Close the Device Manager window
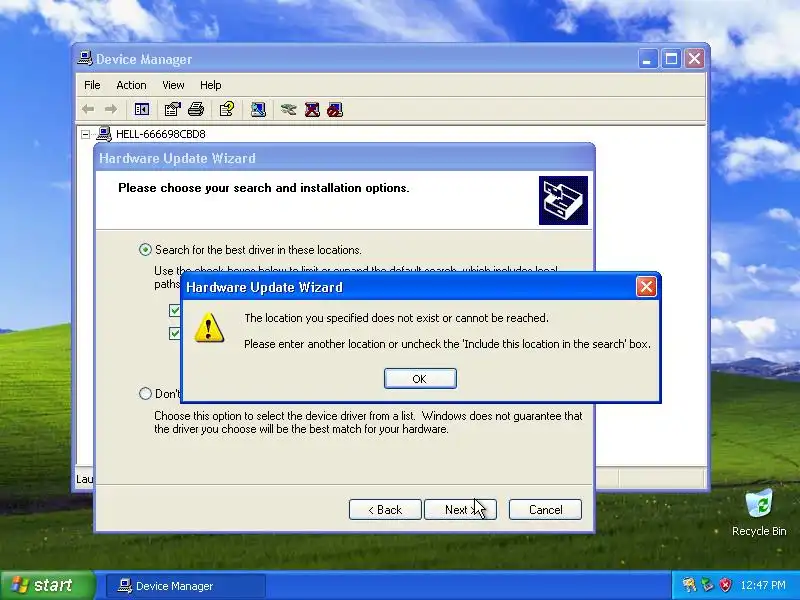The width and height of the screenshot is (800, 600). point(694,59)
